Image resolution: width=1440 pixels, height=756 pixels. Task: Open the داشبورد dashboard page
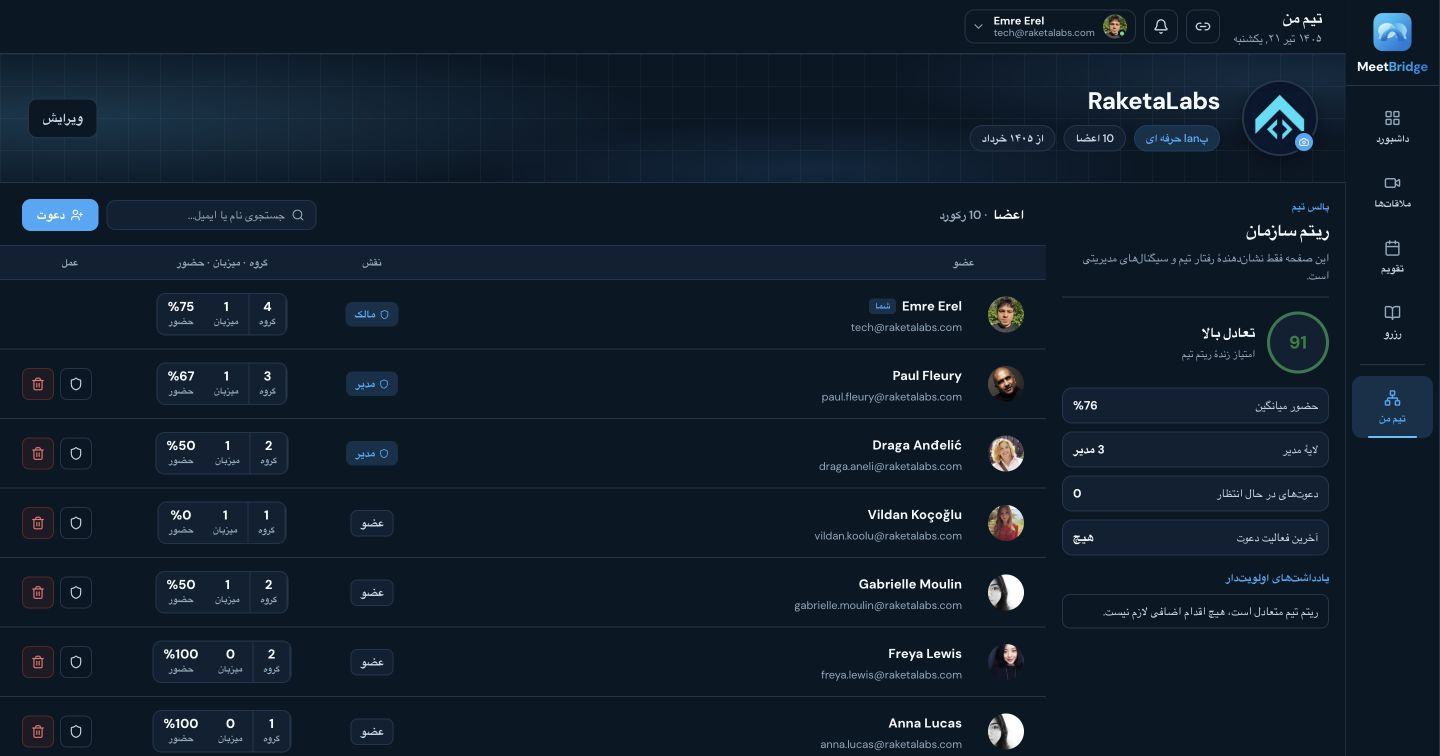click(x=1392, y=127)
